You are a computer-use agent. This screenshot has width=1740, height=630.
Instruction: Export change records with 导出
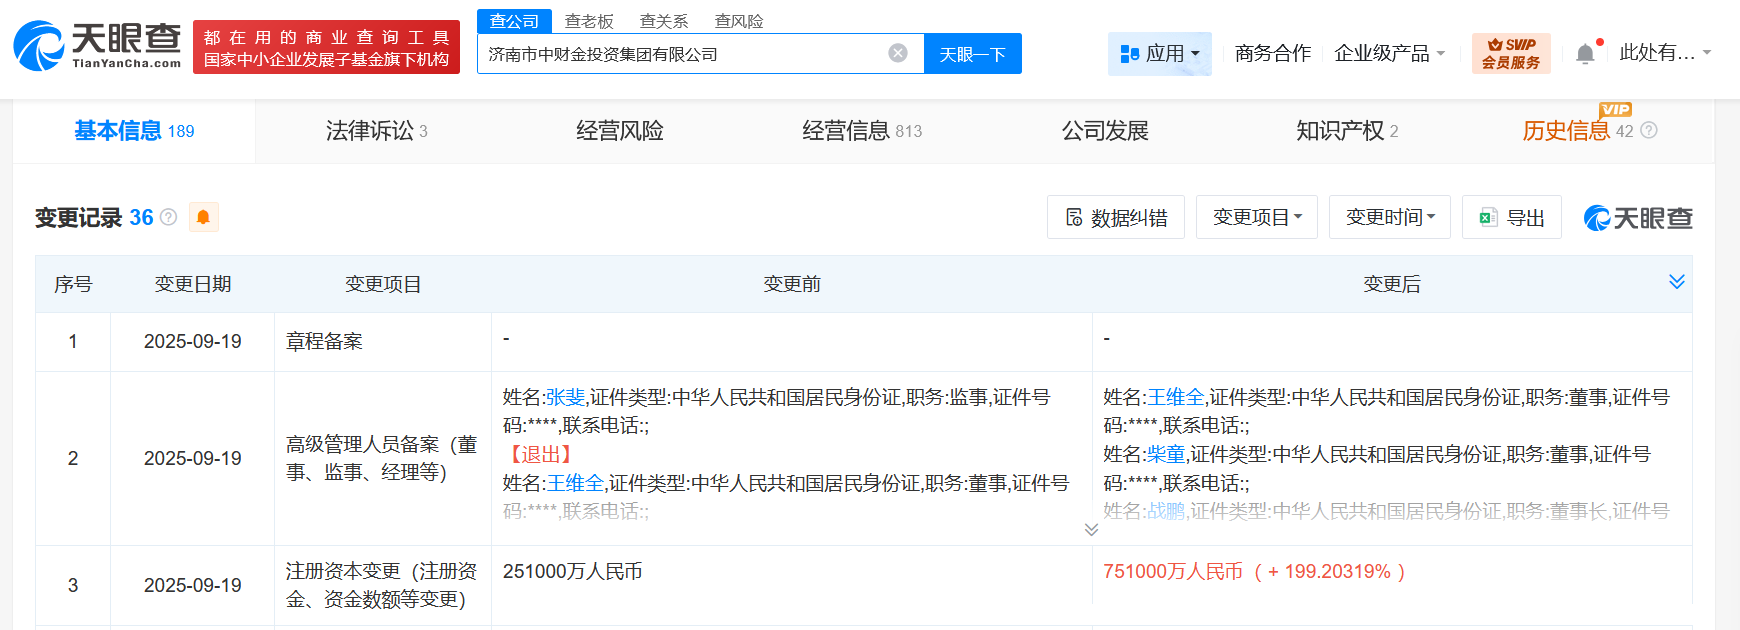point(1511,217)
